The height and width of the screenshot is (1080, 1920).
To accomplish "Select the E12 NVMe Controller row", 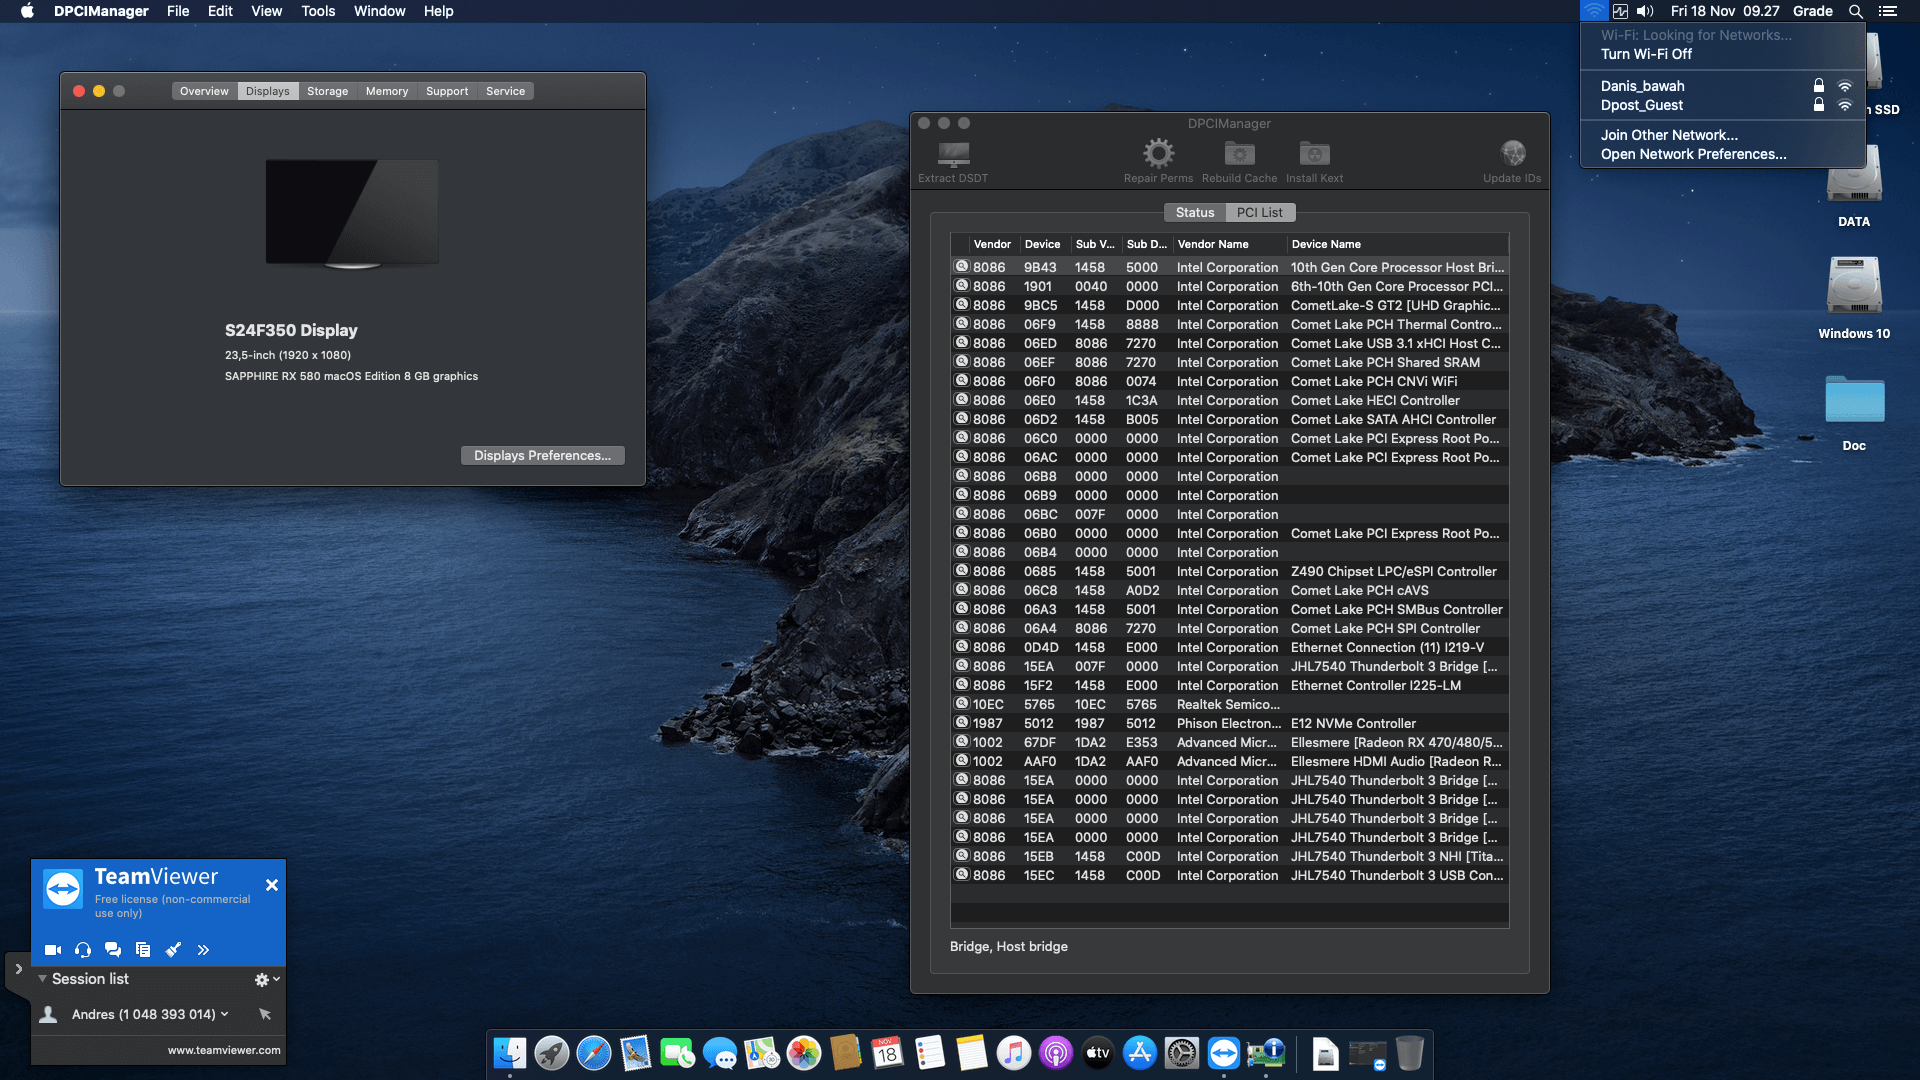I will (x=1229, y=723).
